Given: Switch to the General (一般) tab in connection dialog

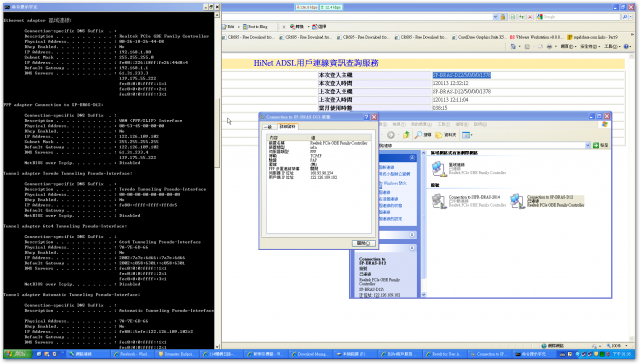Looking at the screenshot, I should click(268, 127).
